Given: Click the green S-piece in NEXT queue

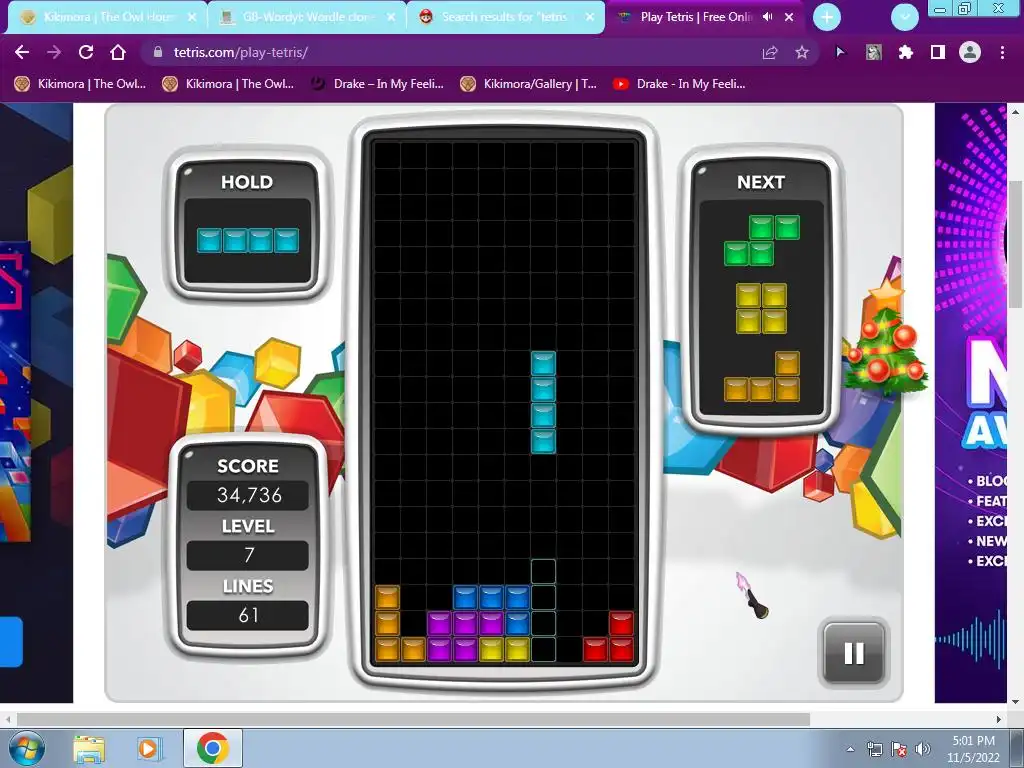Looking at the screenshot, I should [x=761, y=240].
